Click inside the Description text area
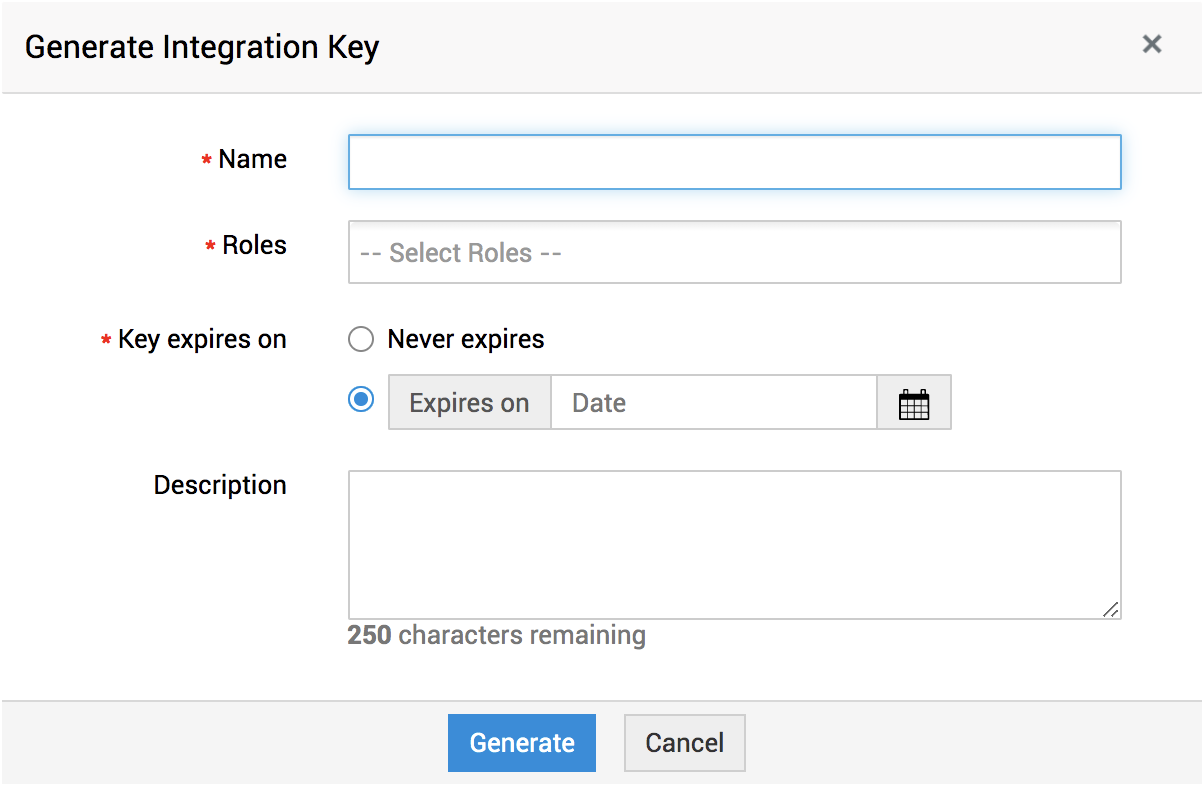The width and height of the screenshot is (1204, 786). pyautogui.click(x=734, y=545)
